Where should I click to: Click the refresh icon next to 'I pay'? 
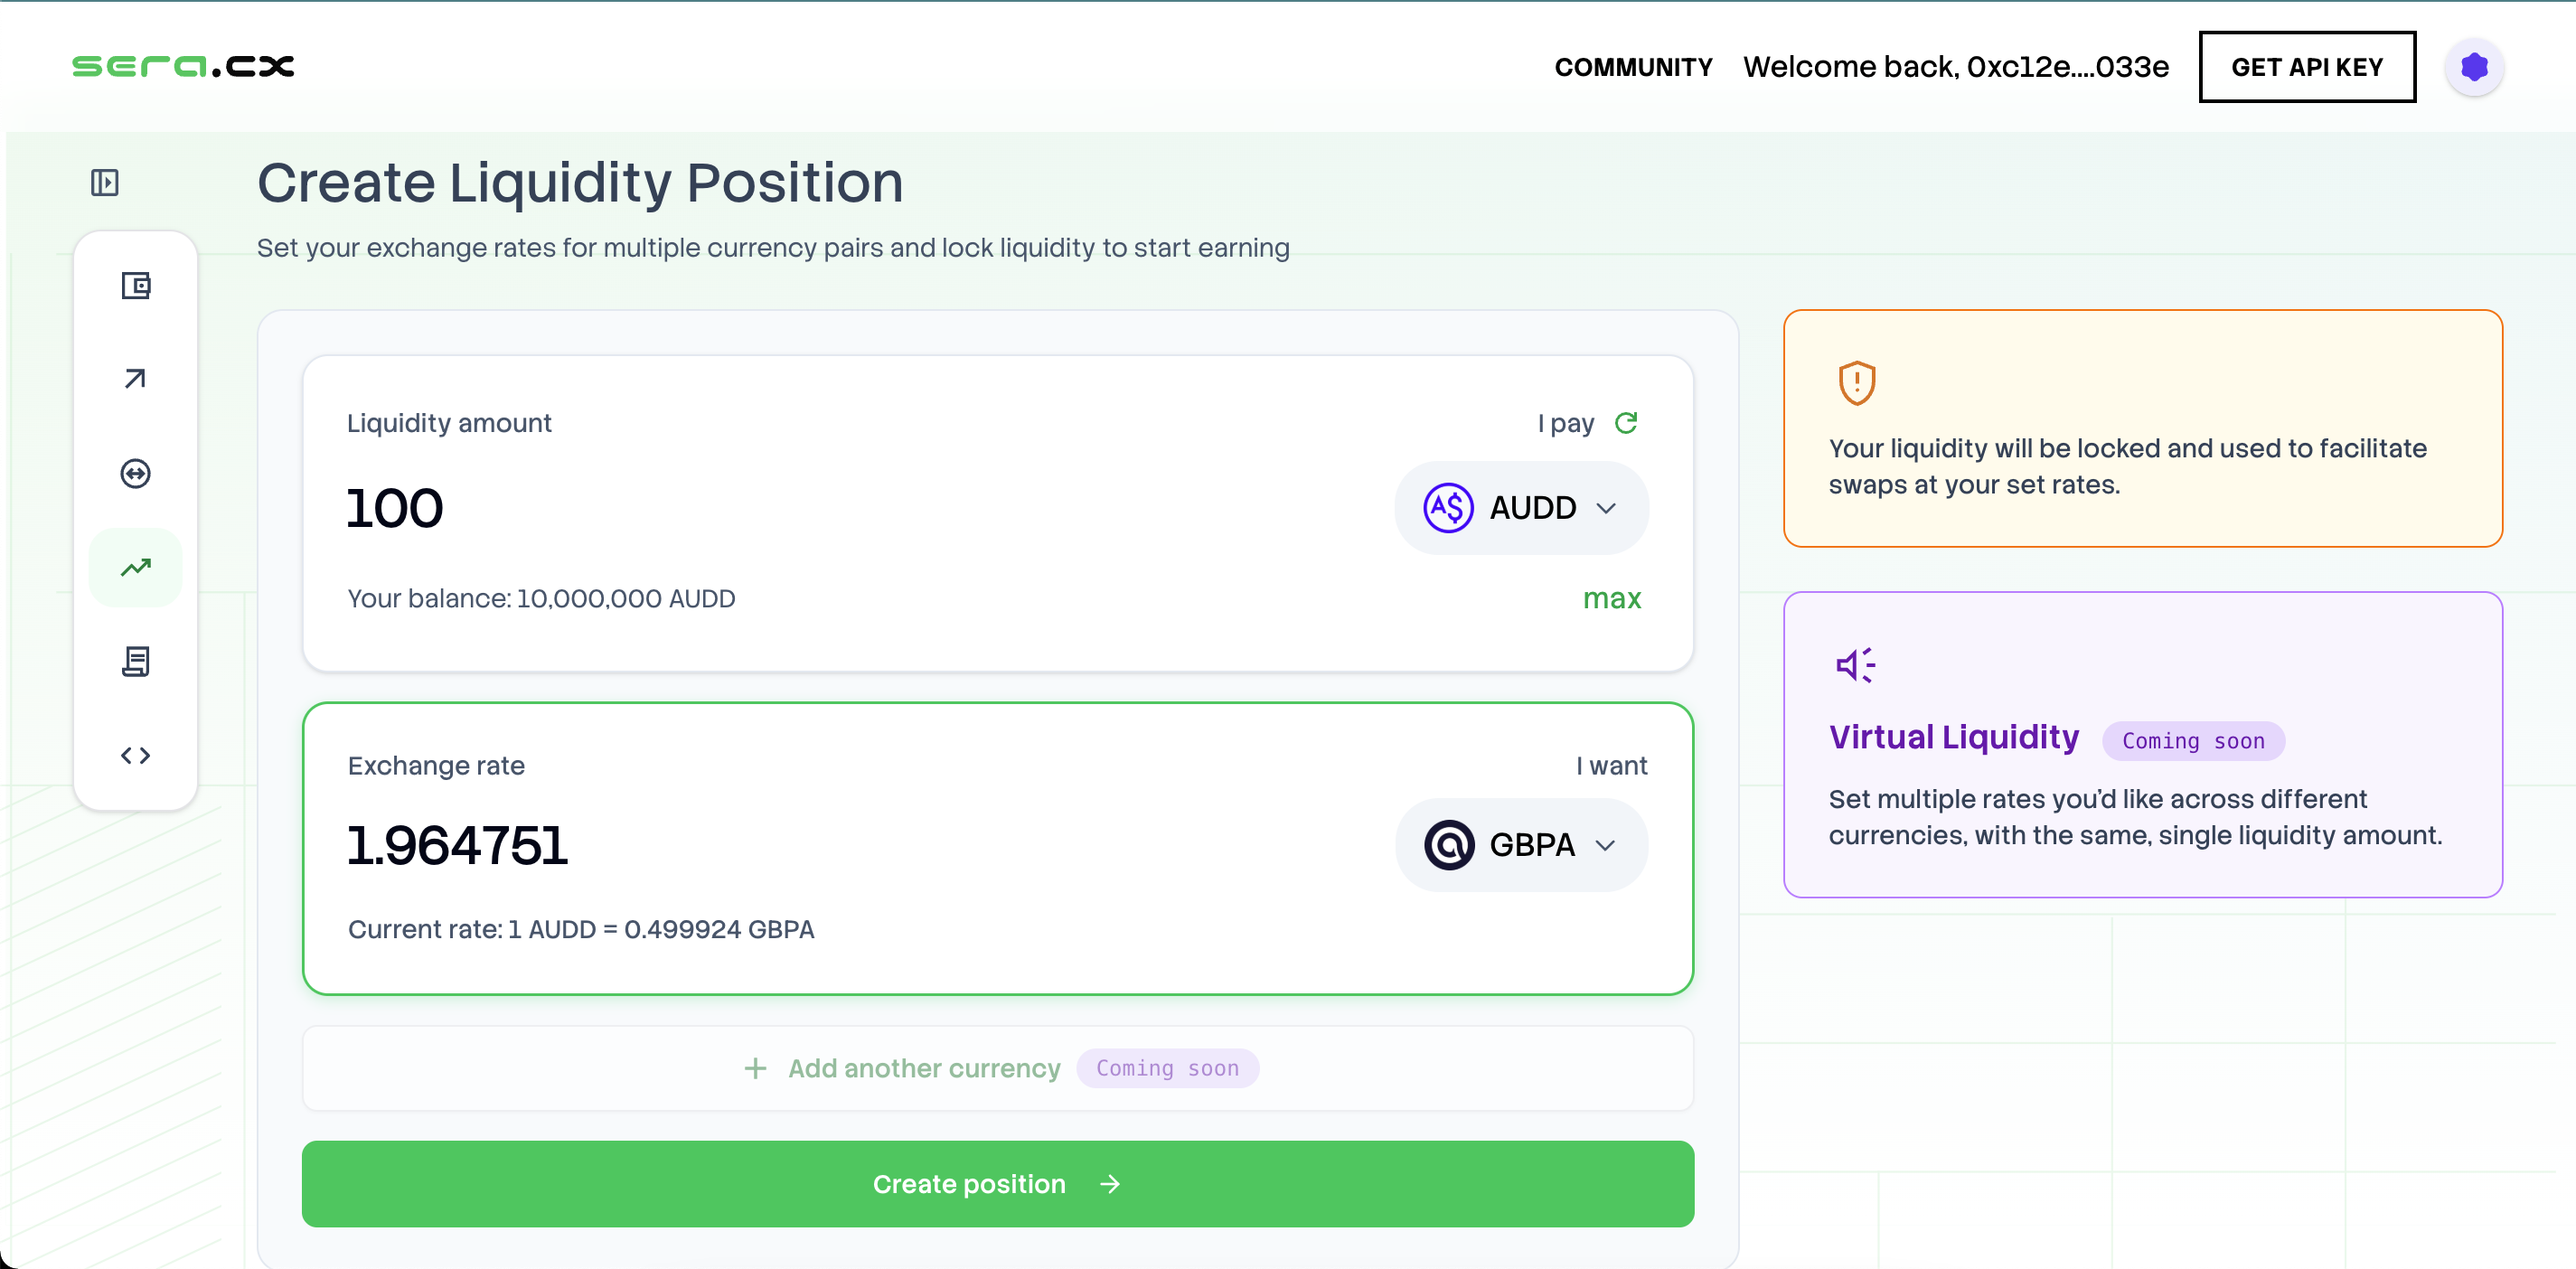pos(1627,422)
